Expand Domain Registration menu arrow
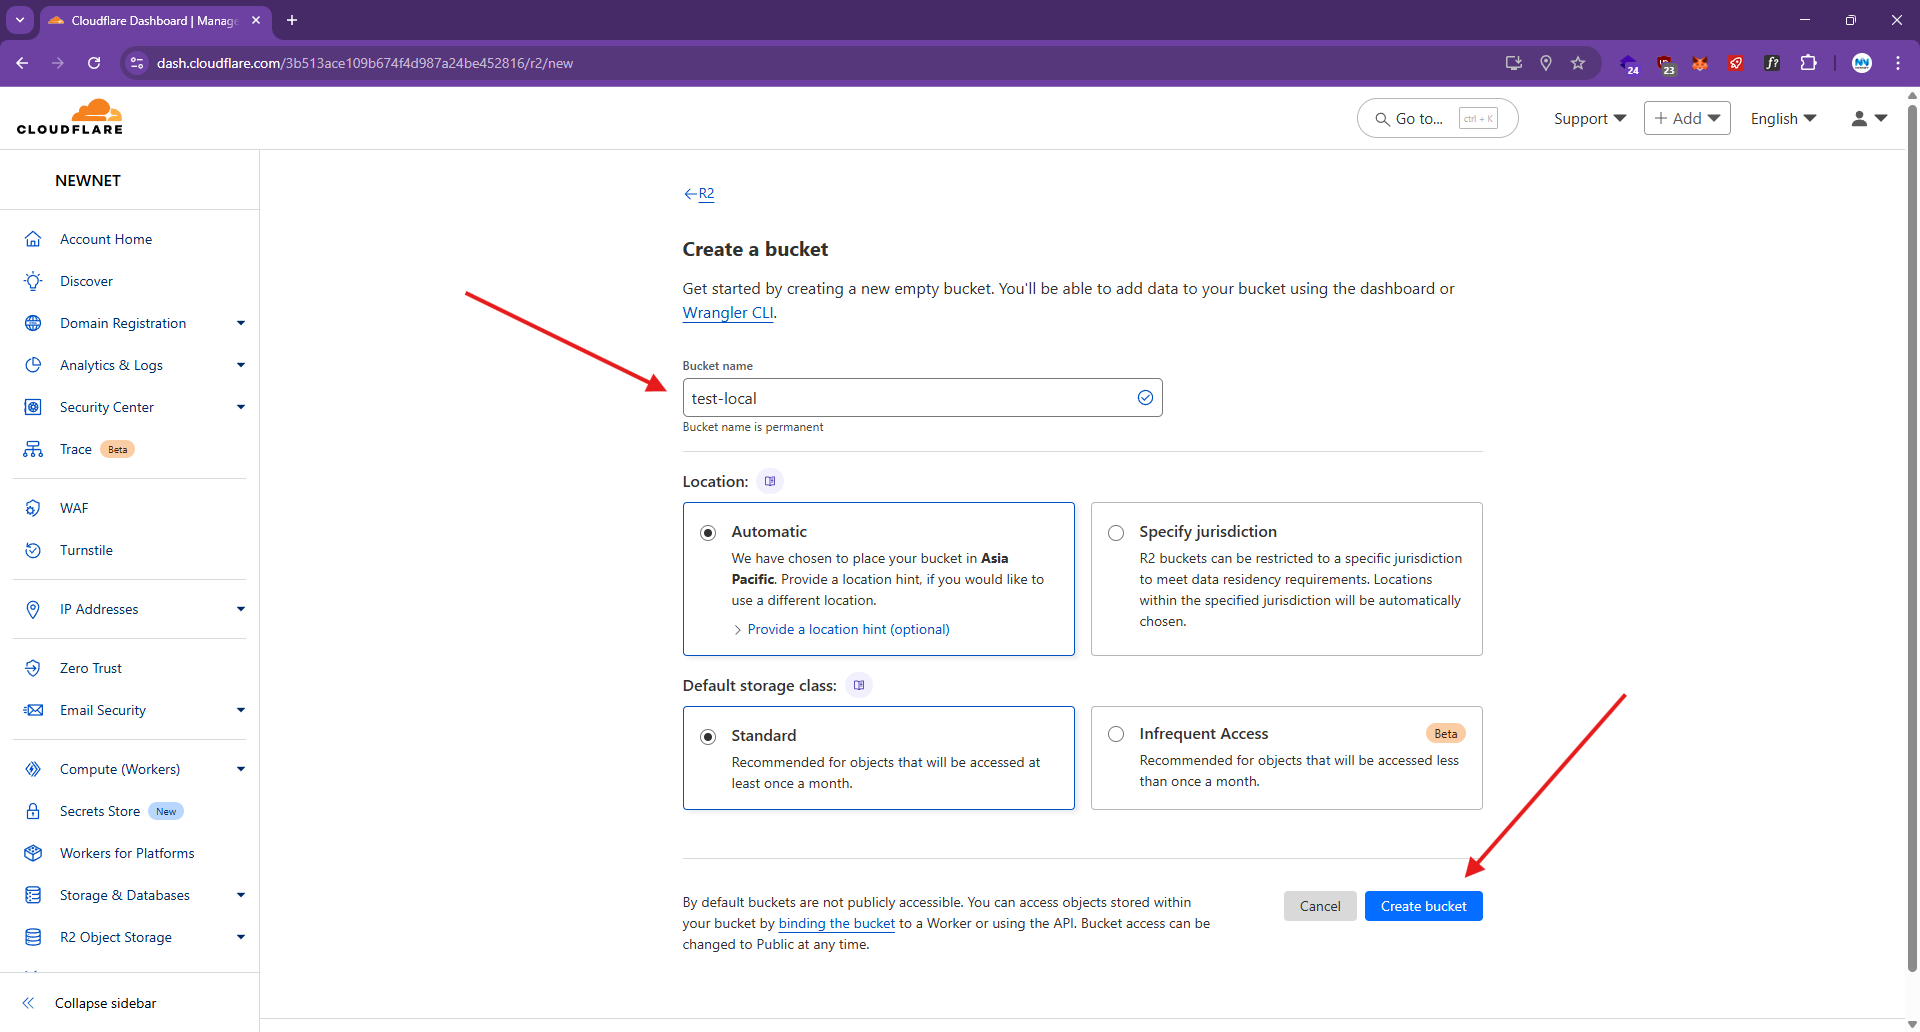 [x=241, y=323]
